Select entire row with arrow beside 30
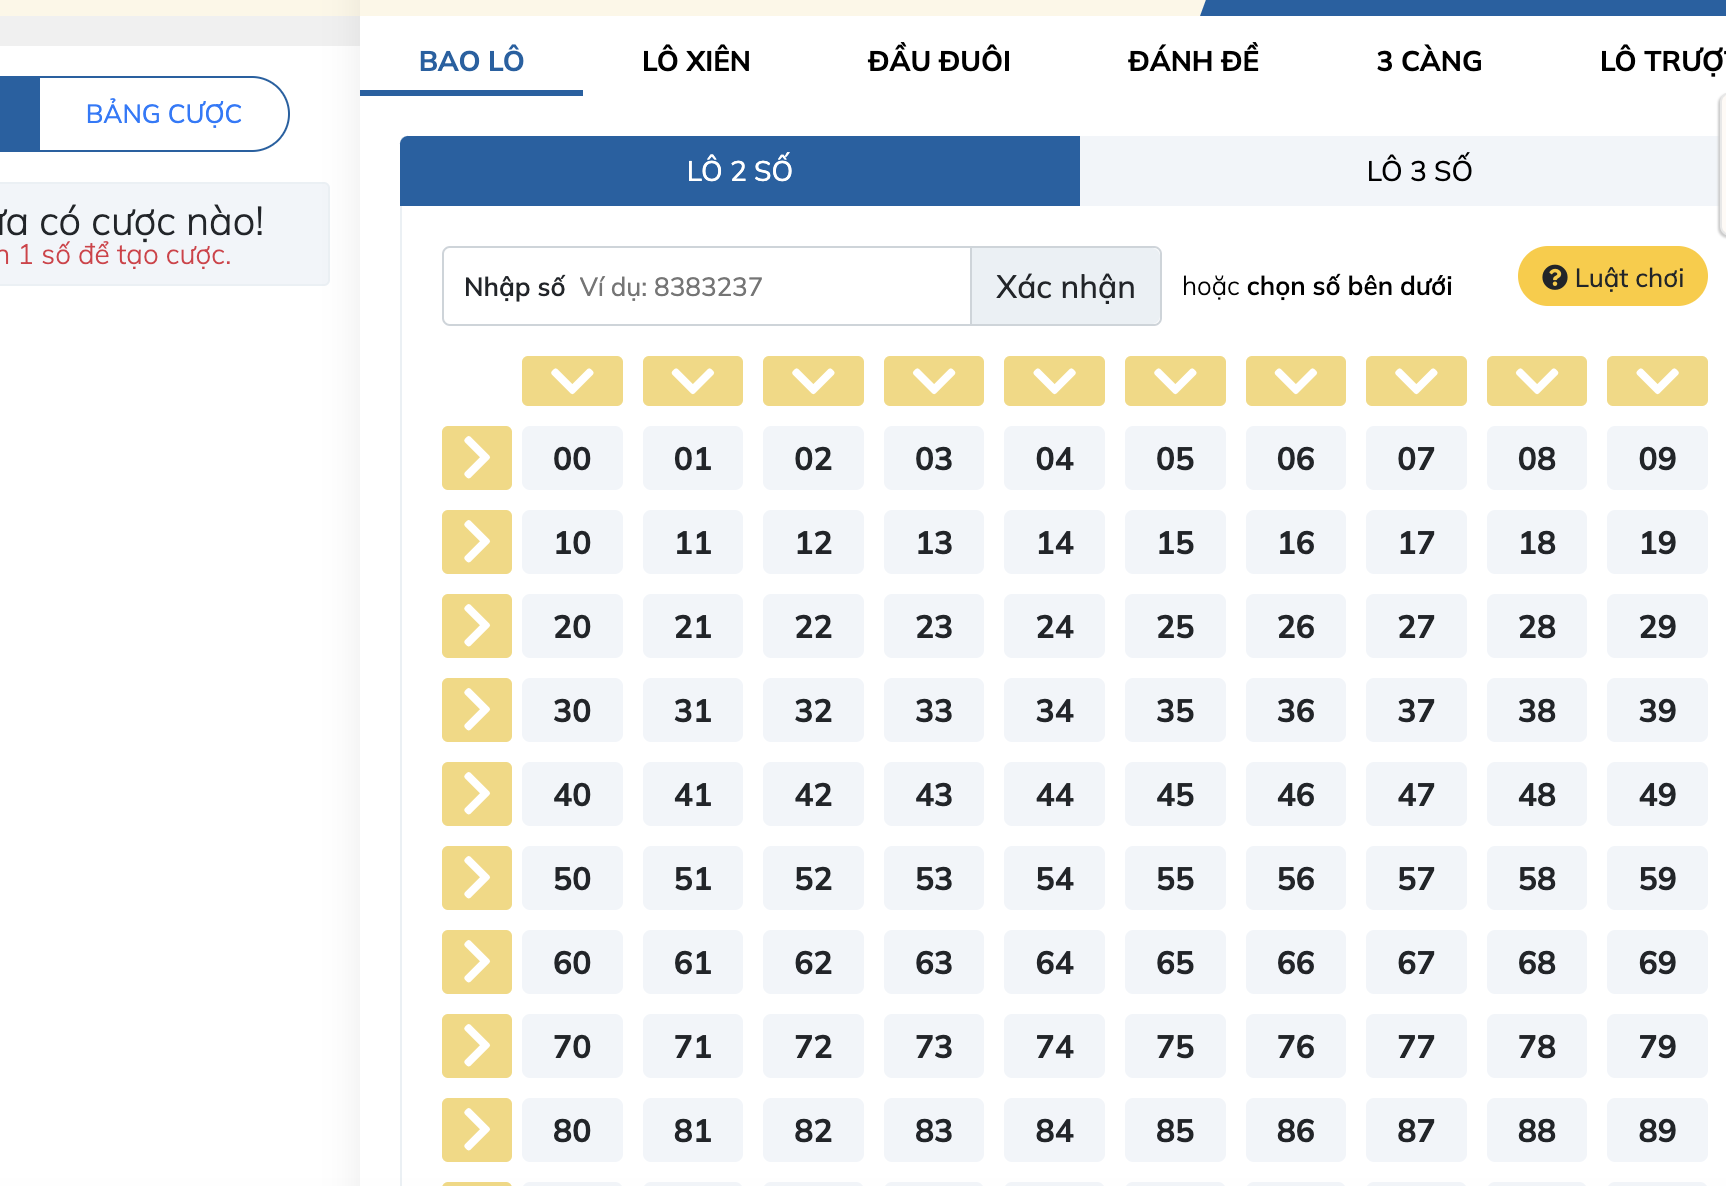The height and width of the screenshot is (1186, 1726). click(x=477, y=710)
